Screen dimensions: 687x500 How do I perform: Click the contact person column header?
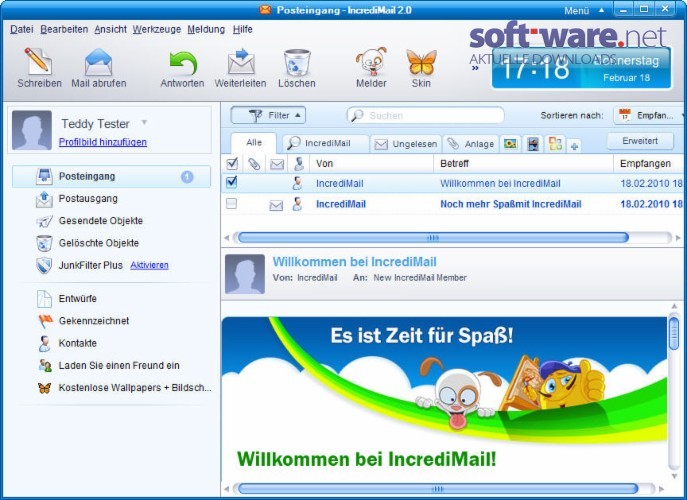pos(299,164)
